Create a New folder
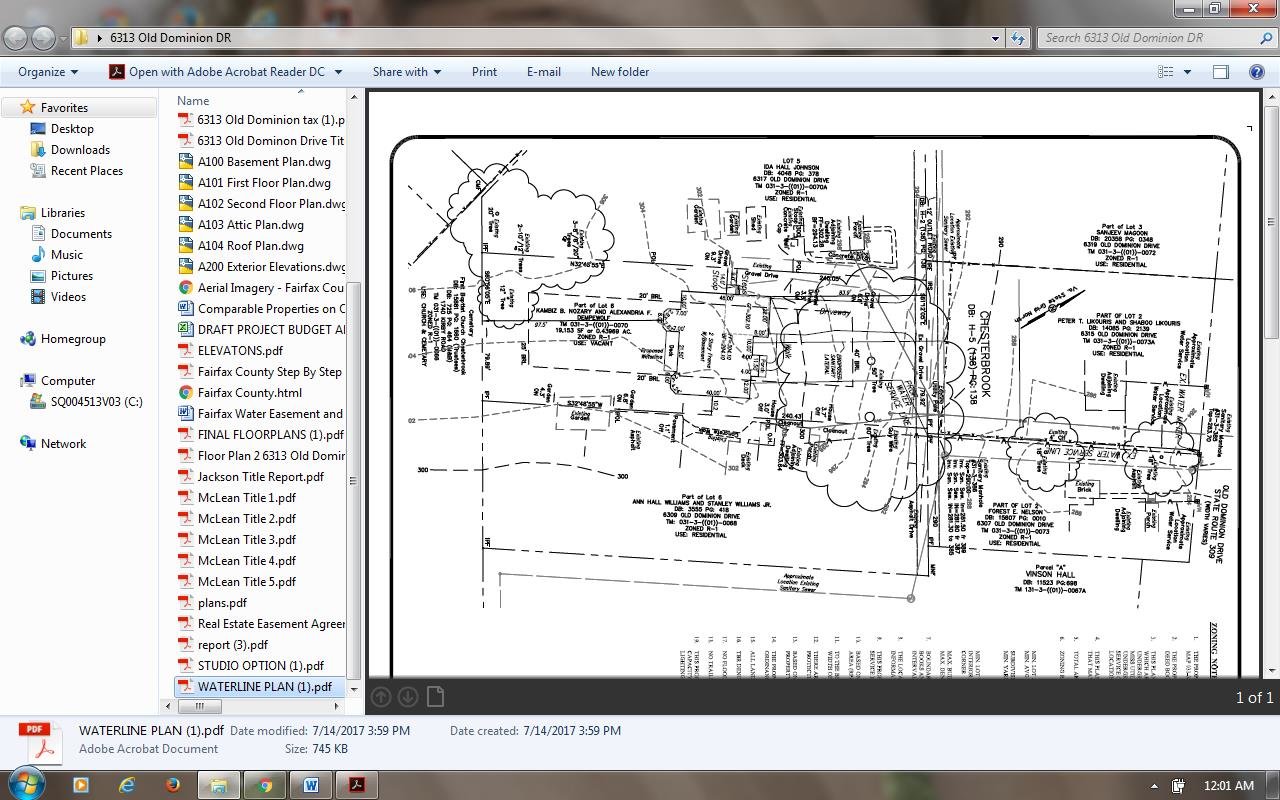Screen dimensions: 1280x800 (620, 72)
